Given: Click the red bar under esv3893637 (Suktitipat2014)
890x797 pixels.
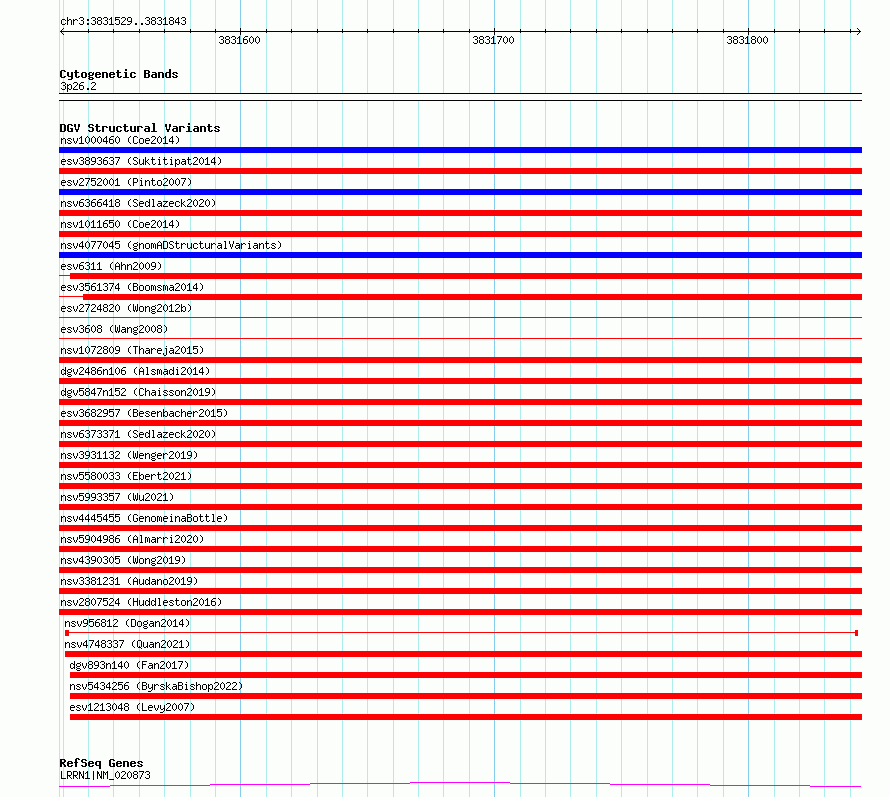Looking at the screenshot, I should pyautogui.click(x=460, y=171).
